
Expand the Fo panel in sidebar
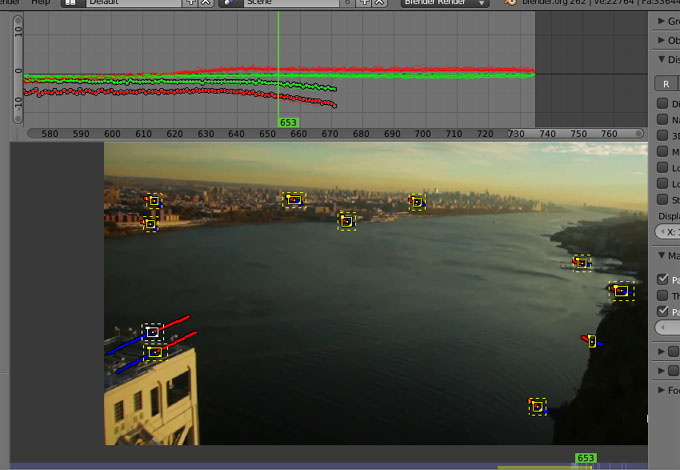tap(661, 390)
